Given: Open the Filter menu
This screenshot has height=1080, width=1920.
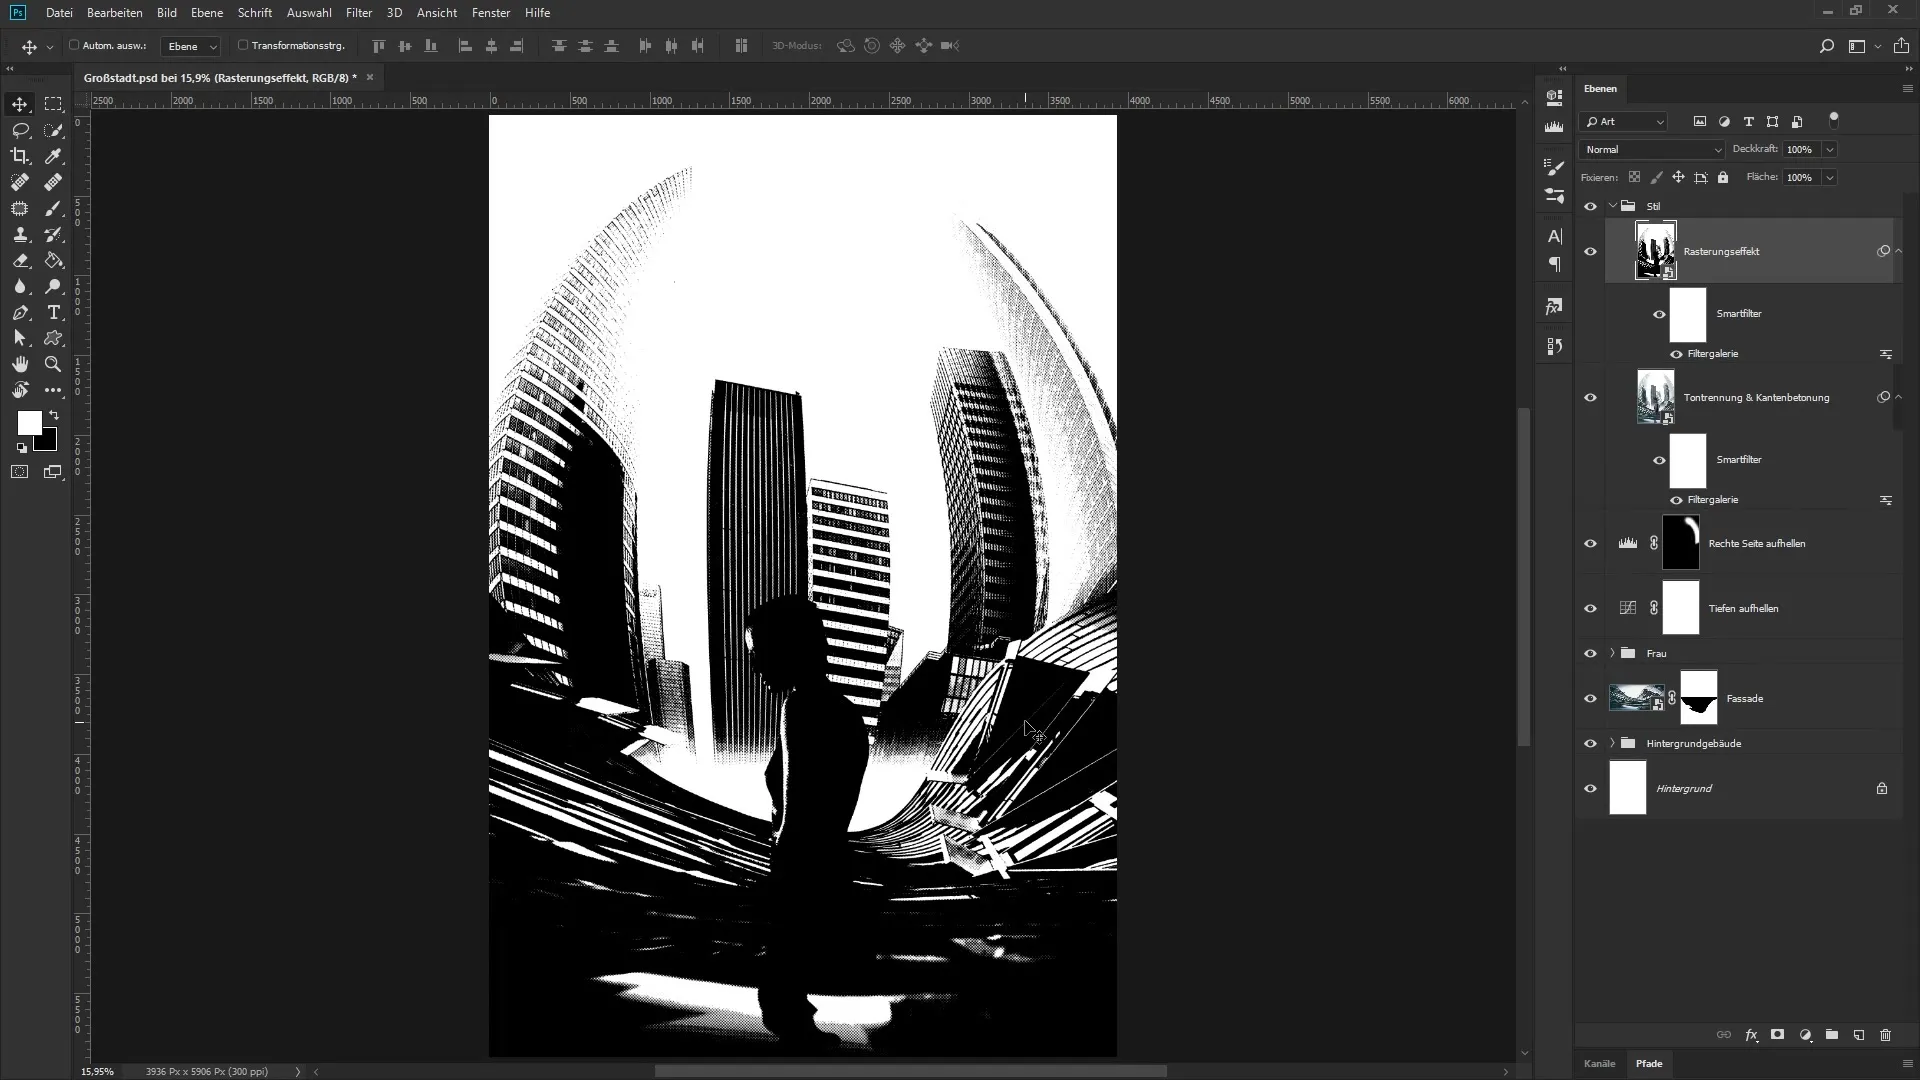Looking at the screenshot, I should tap(359, 13).
